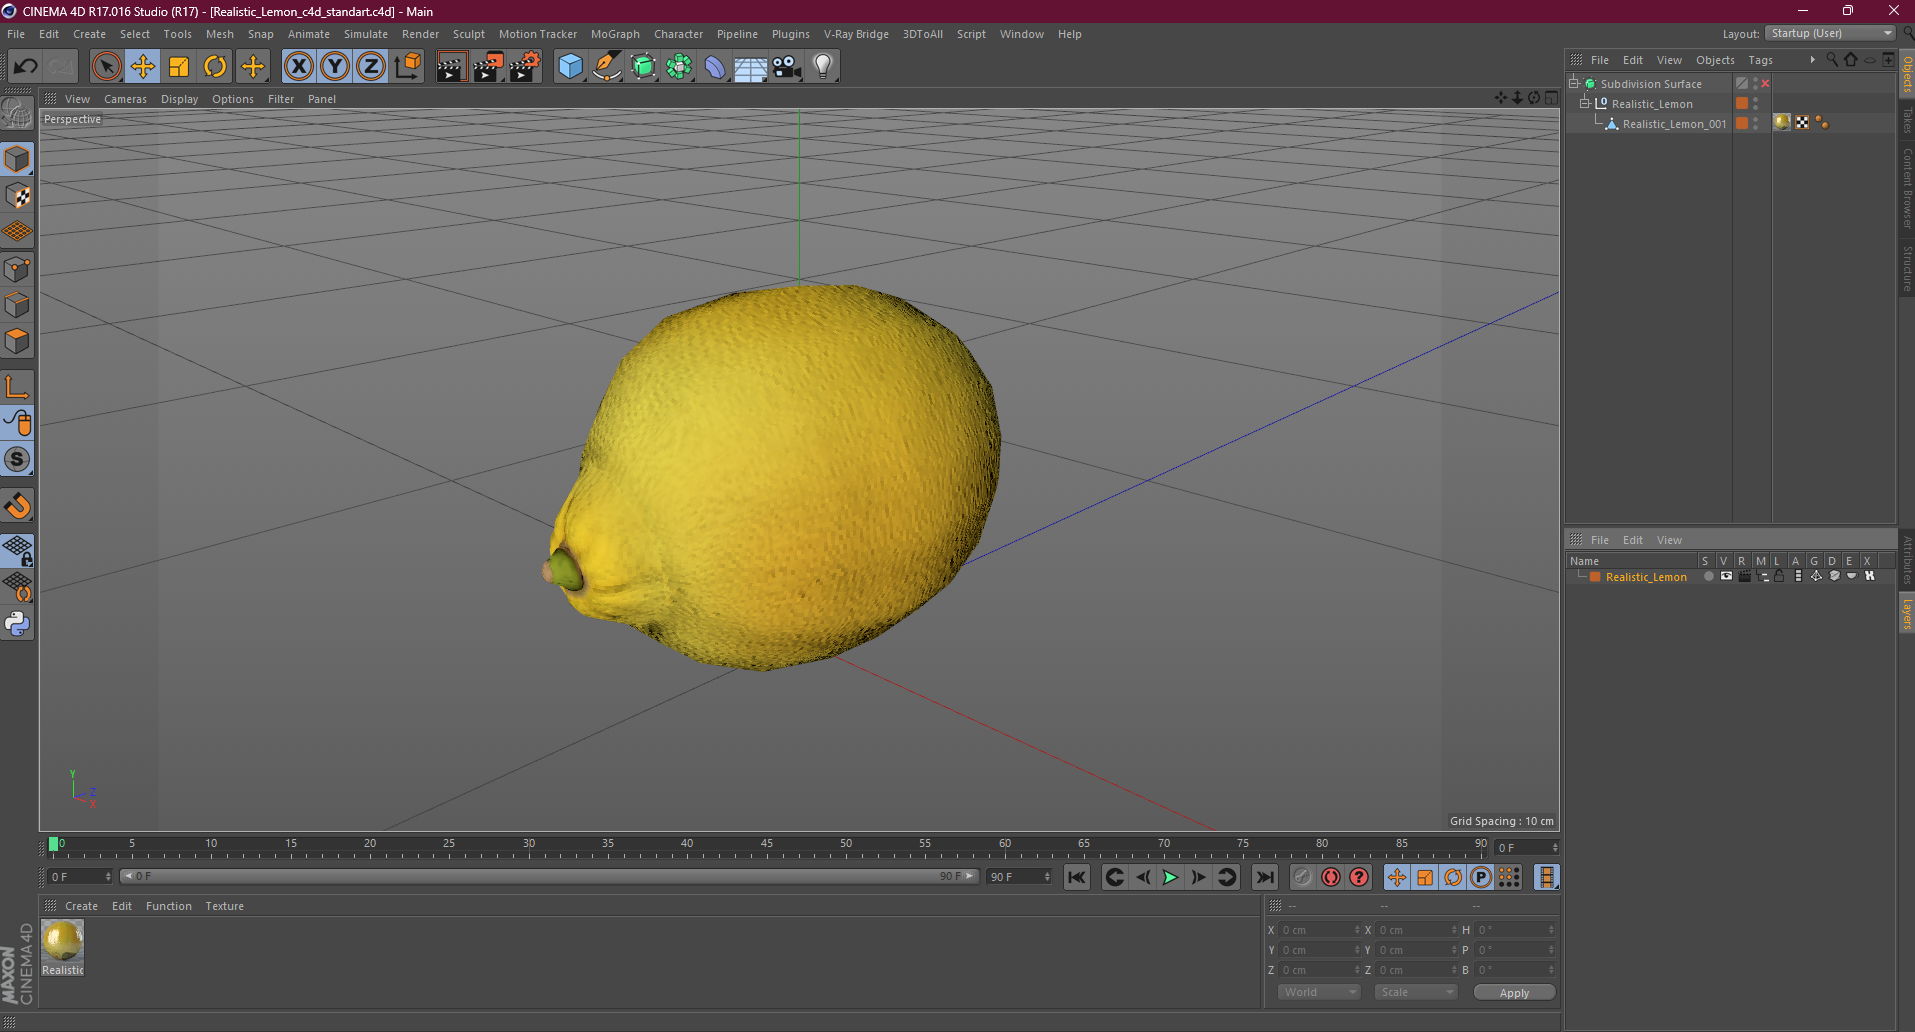Open the spline Pen tool
The width and height of the screenshot is (1915, 1032).
[606, 66]
